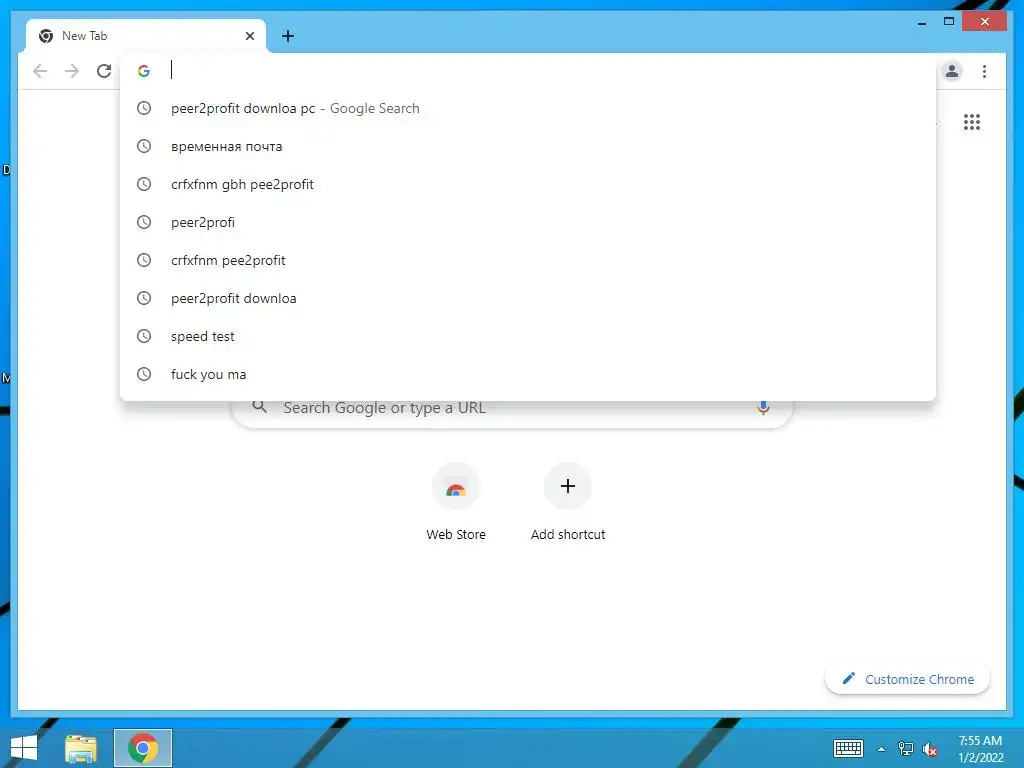Image resolution: width=1024 pixels, height=768 pixels.
Task: Open the taskbar clock showing 7:55 AM
Action: pyautogui.click(x=980, y=749)
